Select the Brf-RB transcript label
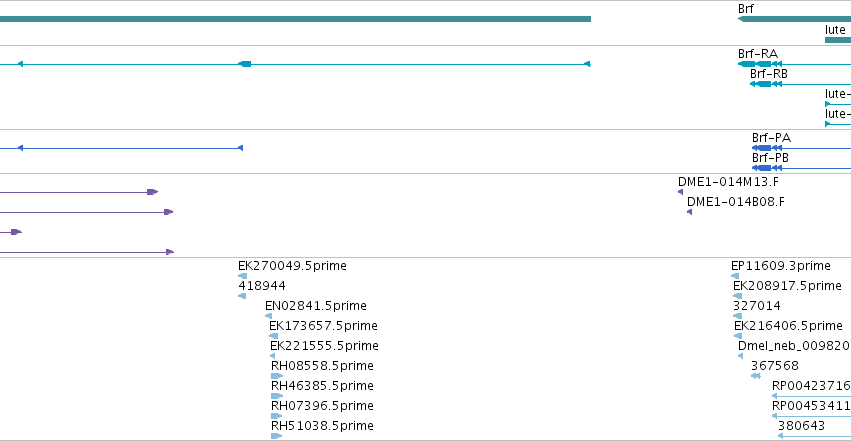Screen dimensions: 851x441 click(x=769, y=74)
